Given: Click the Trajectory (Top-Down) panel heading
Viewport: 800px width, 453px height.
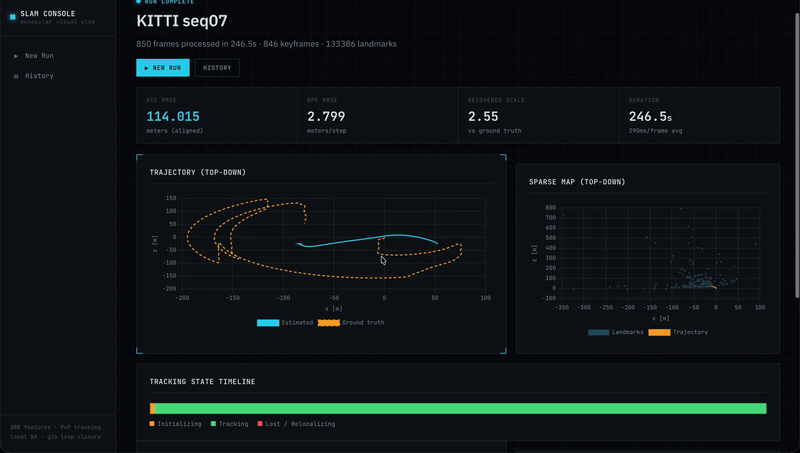Looking at the screenshot, I should click(x=197, y=172).
